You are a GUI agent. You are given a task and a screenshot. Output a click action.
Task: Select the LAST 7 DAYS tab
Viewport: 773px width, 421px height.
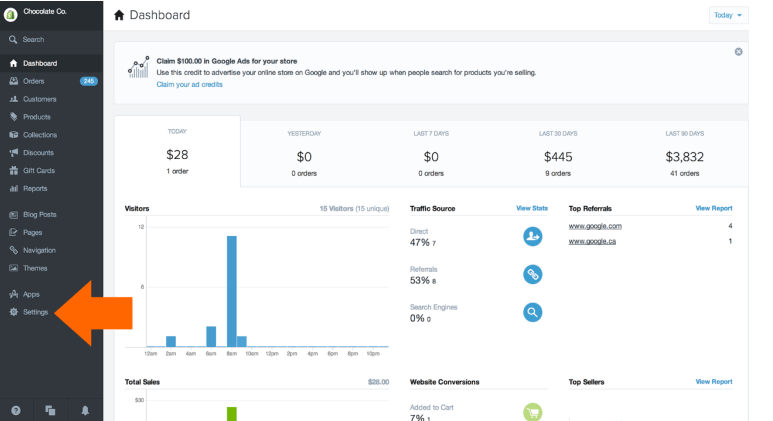coord(431,154)
